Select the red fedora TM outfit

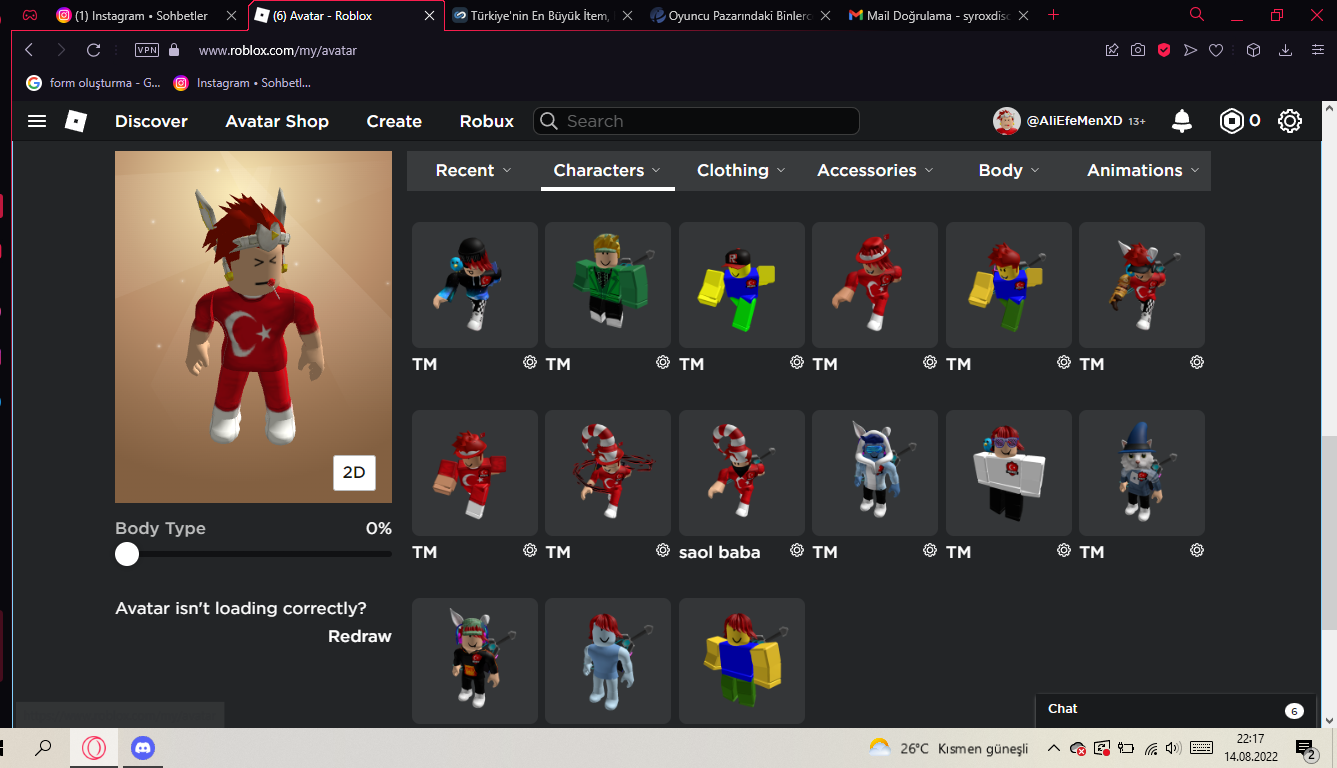[875, 285]
